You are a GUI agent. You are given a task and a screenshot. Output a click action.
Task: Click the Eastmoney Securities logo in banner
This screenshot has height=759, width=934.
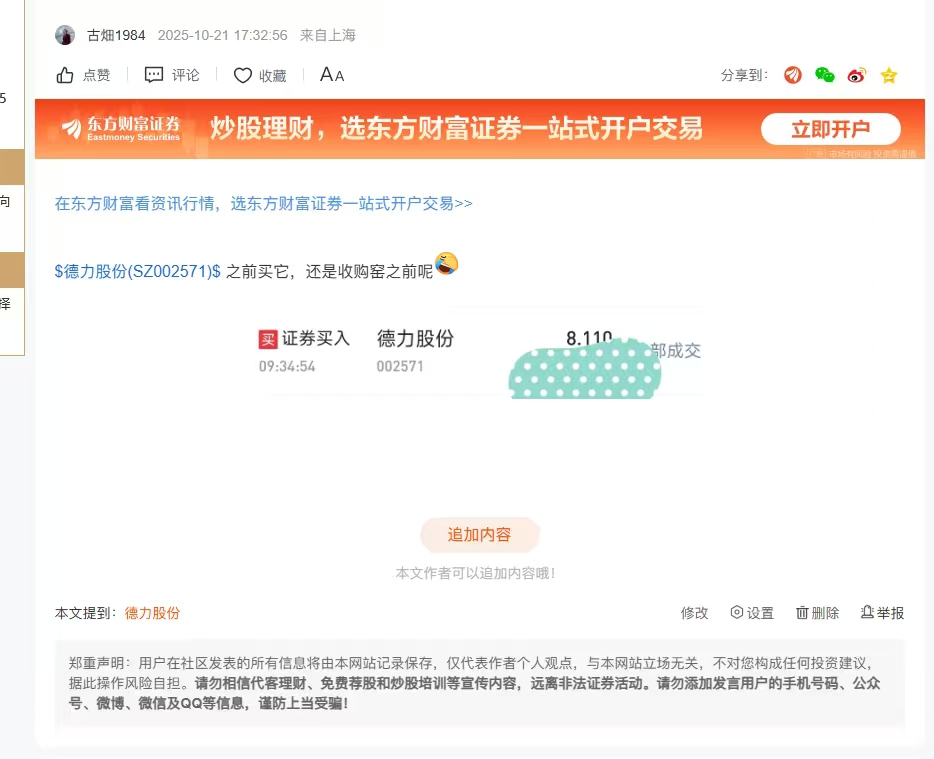[x=121, y=129]
